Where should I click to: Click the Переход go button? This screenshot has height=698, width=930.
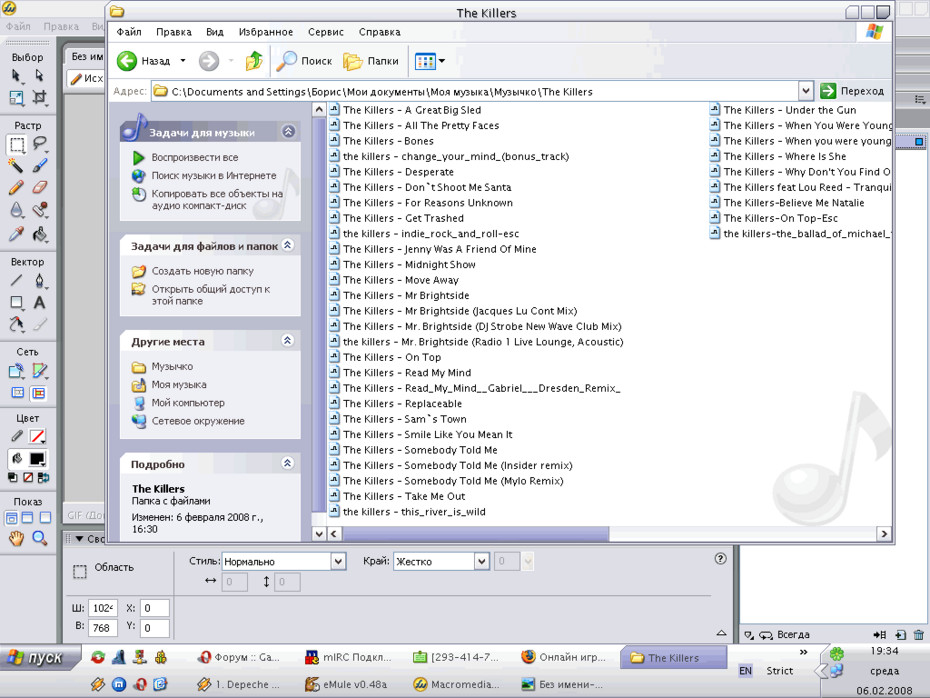852,91
